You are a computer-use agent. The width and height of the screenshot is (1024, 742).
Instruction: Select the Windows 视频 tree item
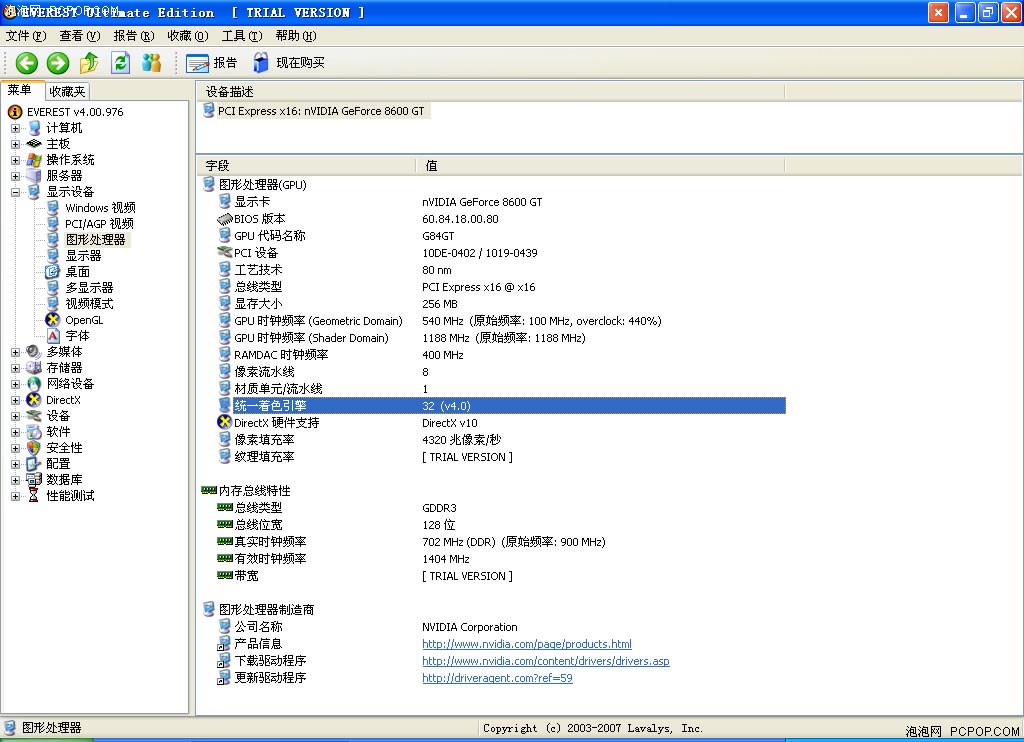pyautogui.click(x=101, y=208)
